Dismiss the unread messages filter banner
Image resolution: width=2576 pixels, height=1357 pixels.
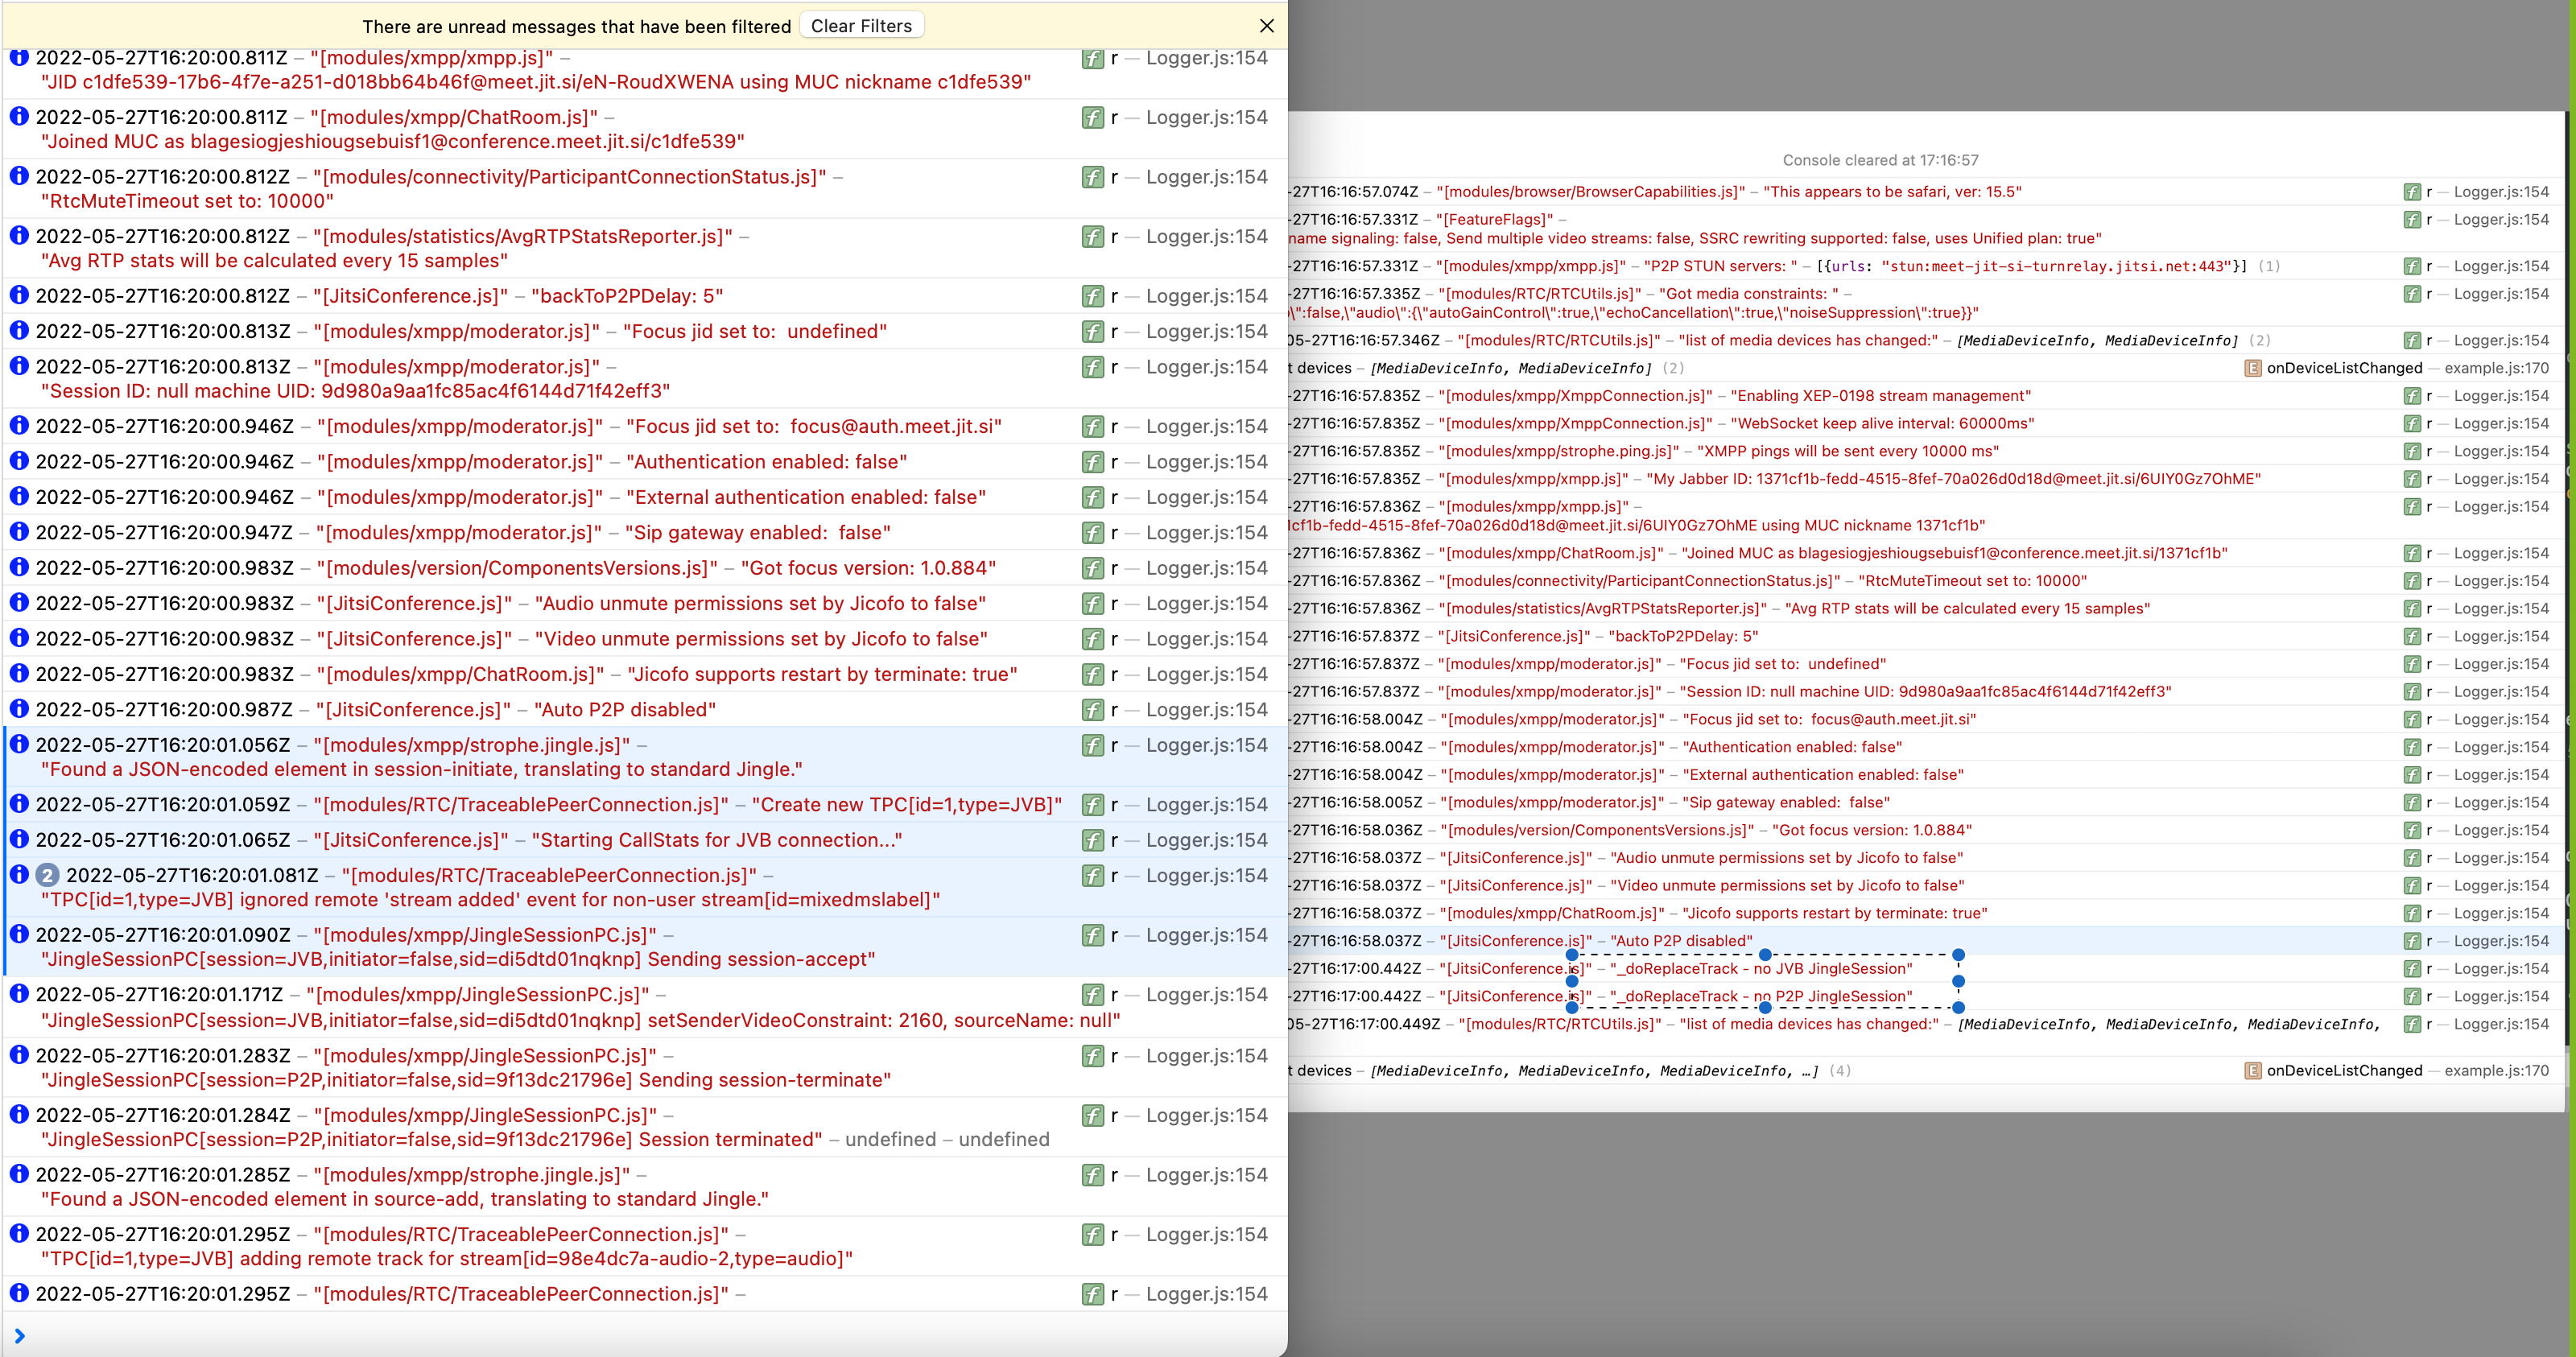[1266, 26]
